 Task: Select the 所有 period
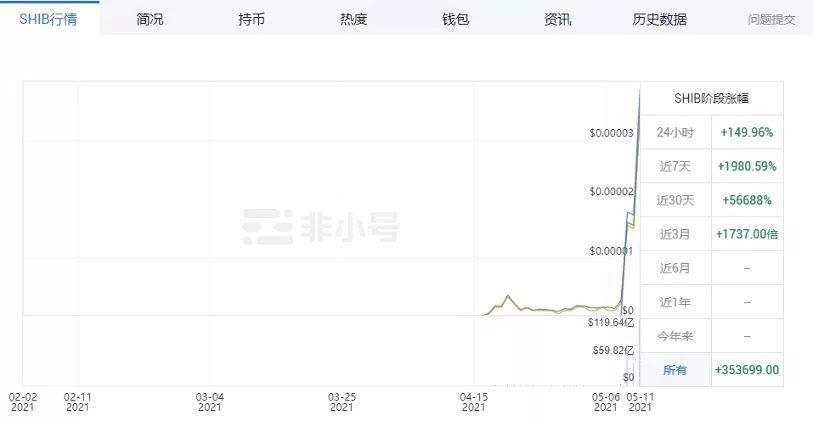coord(675,370)
